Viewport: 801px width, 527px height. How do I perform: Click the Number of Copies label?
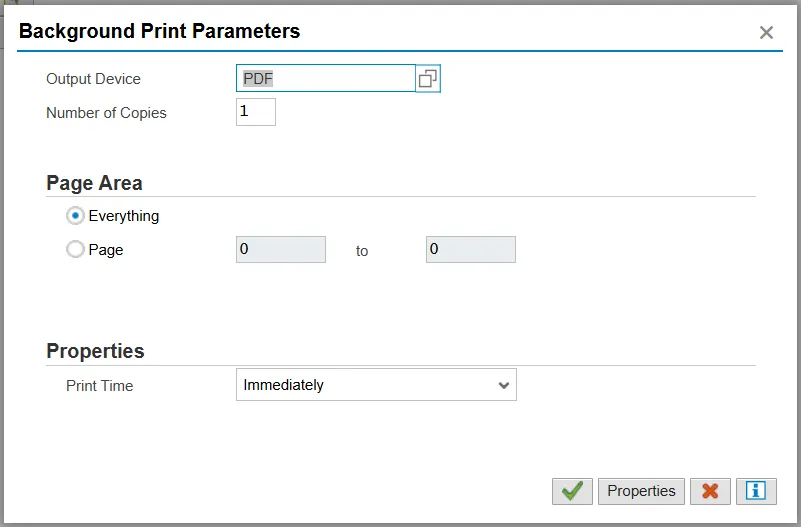point(106,113)
